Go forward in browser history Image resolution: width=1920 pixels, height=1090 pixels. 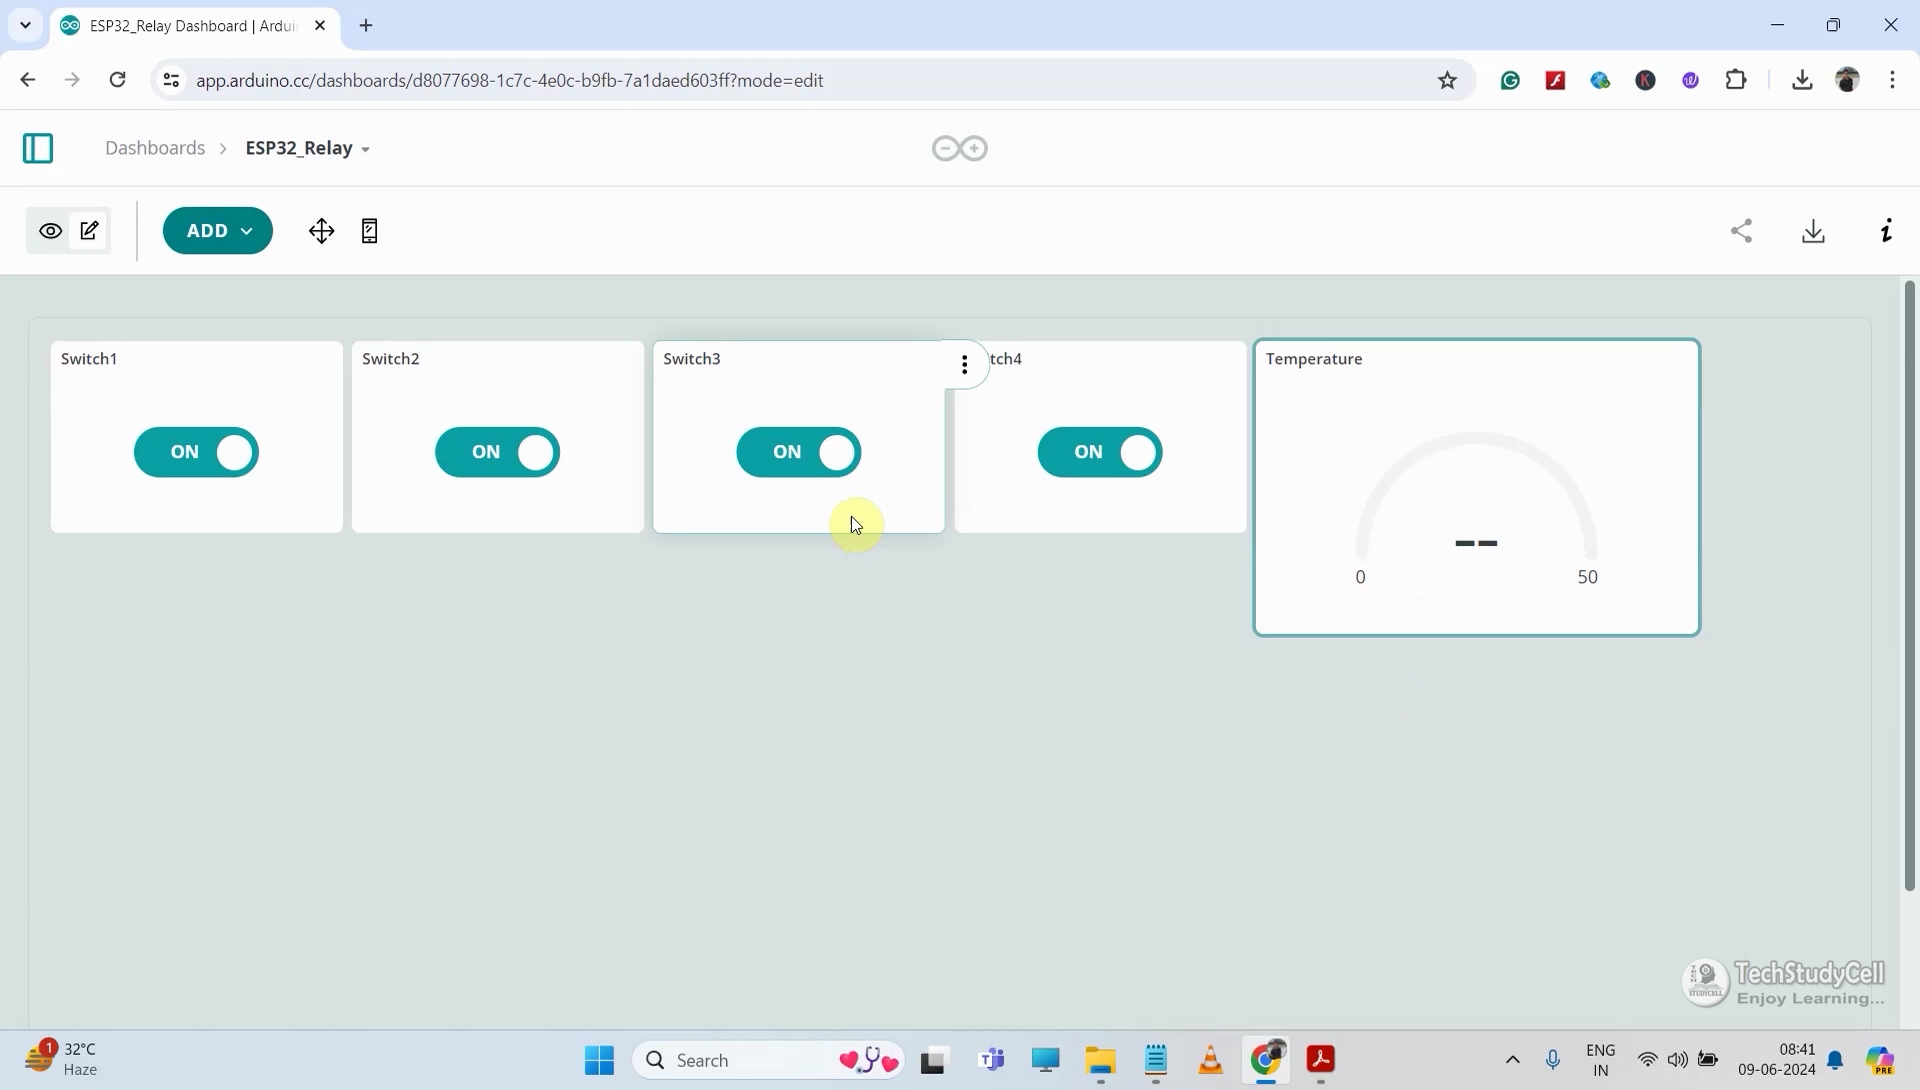[72, 80]
